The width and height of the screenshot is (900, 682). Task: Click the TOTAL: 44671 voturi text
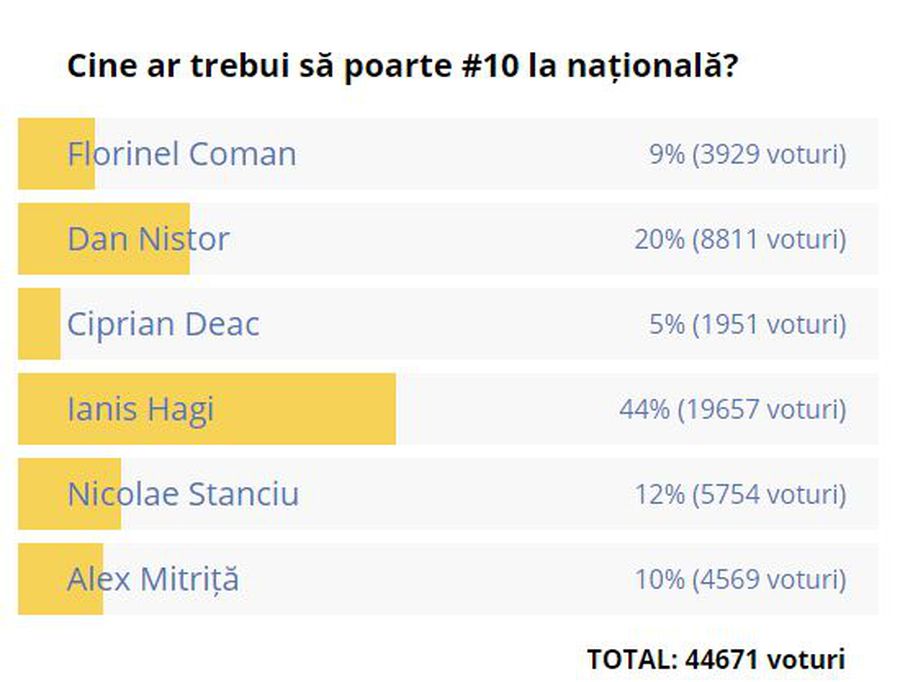716,658
